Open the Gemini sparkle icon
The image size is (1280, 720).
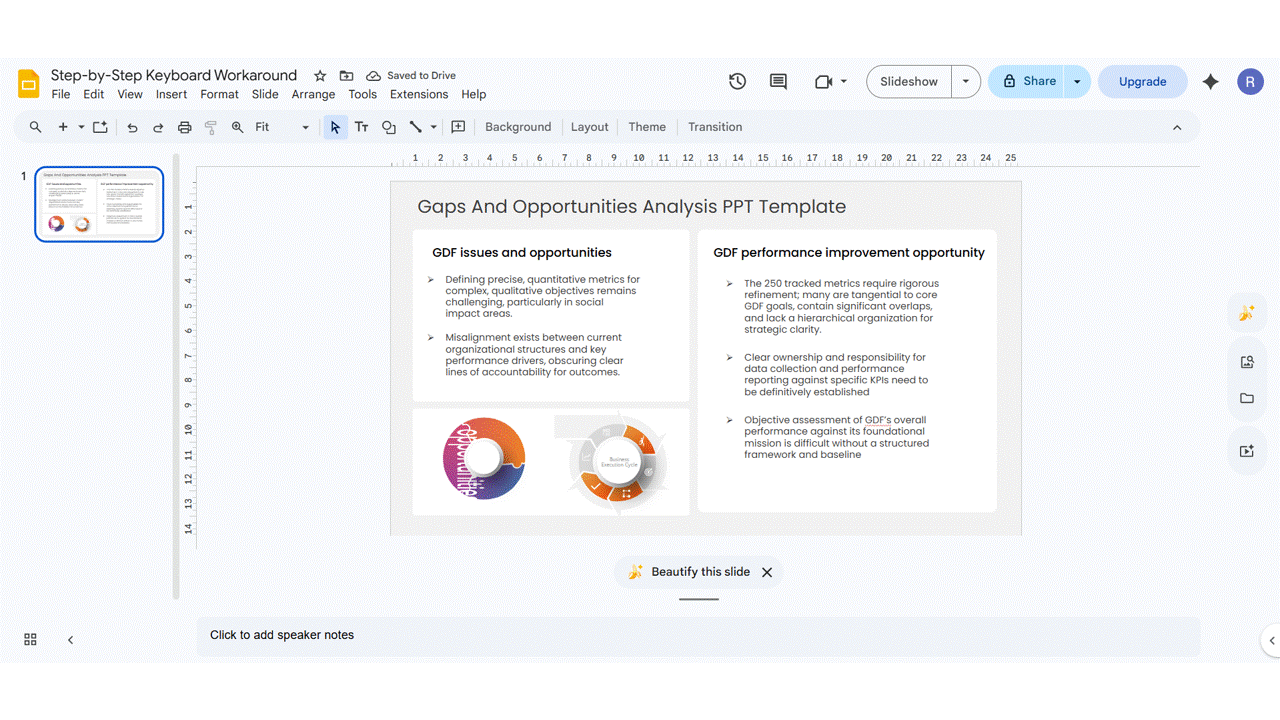click(x=1211, y=82)
